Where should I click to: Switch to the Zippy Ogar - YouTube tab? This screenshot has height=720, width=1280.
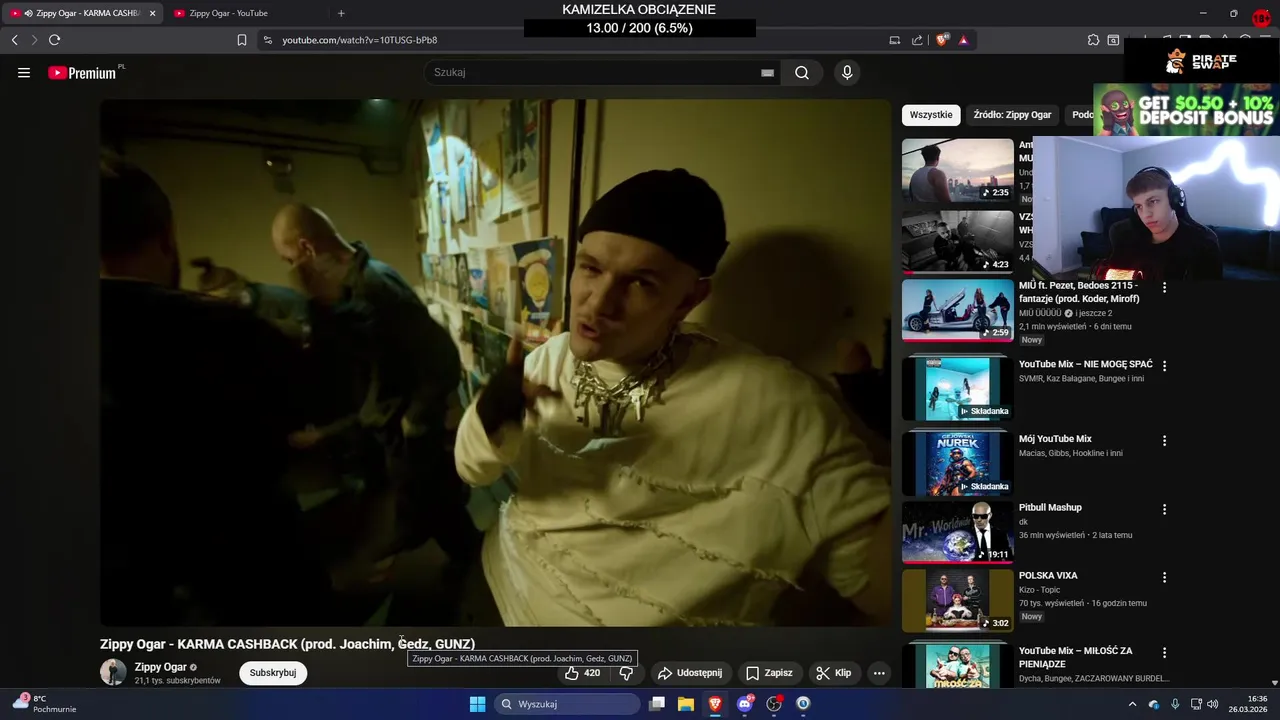pyautogui.click(x=240, y=13)
